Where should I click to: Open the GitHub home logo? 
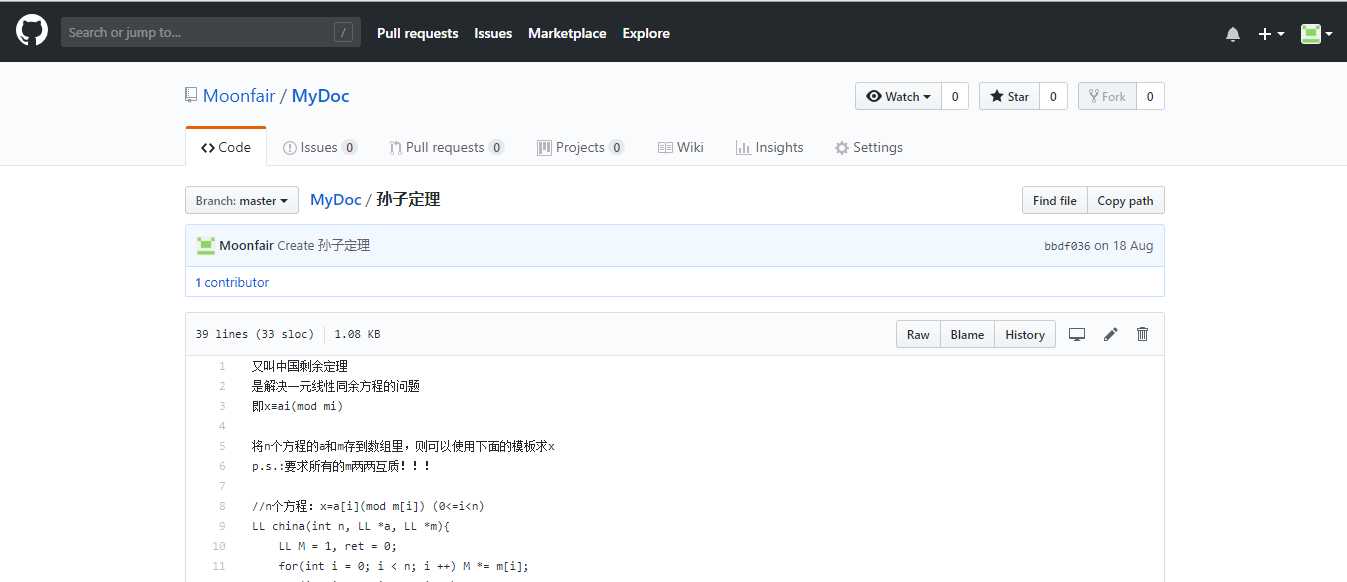tap(32, 32)
